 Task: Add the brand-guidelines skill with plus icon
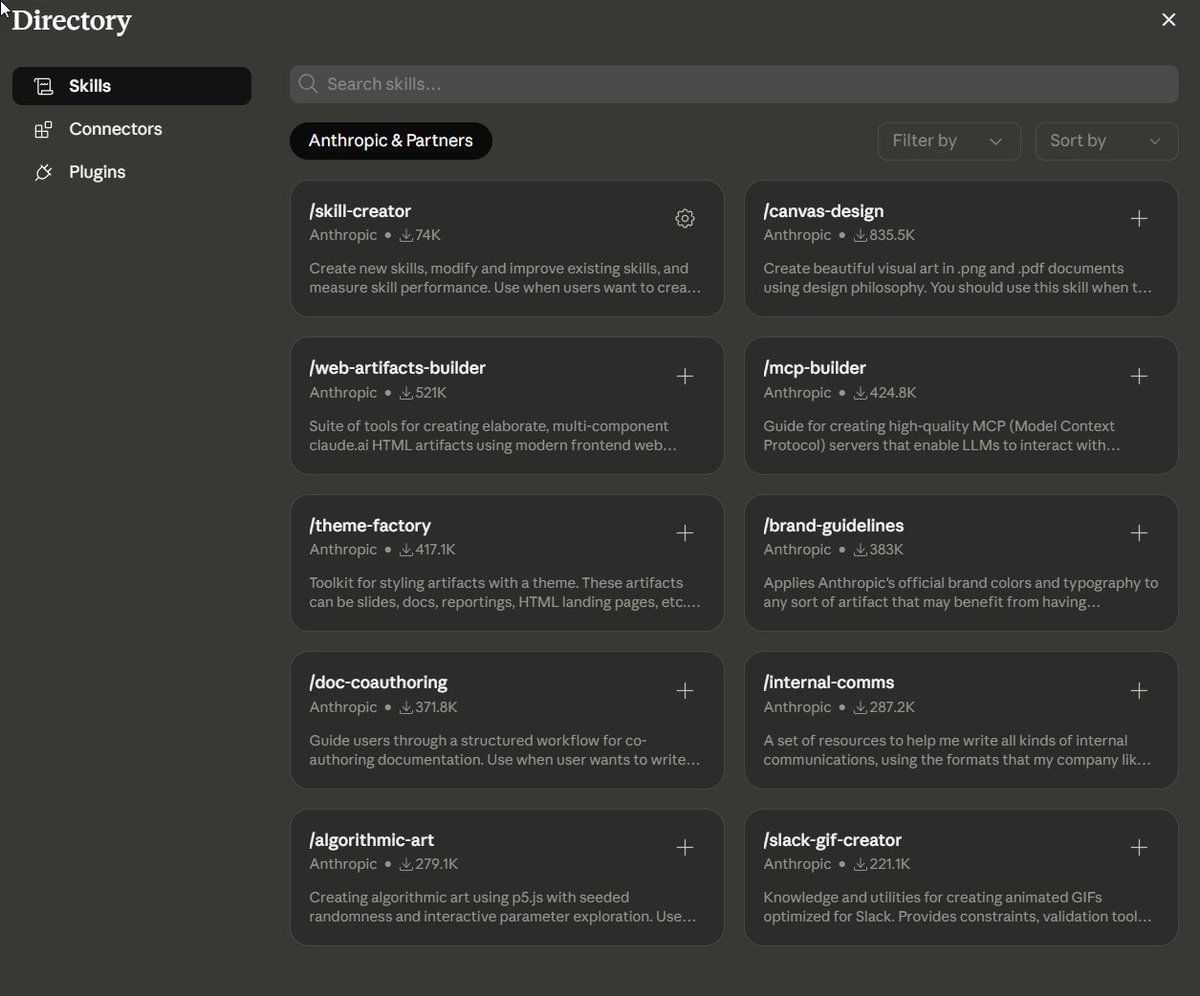point(1139,533)
